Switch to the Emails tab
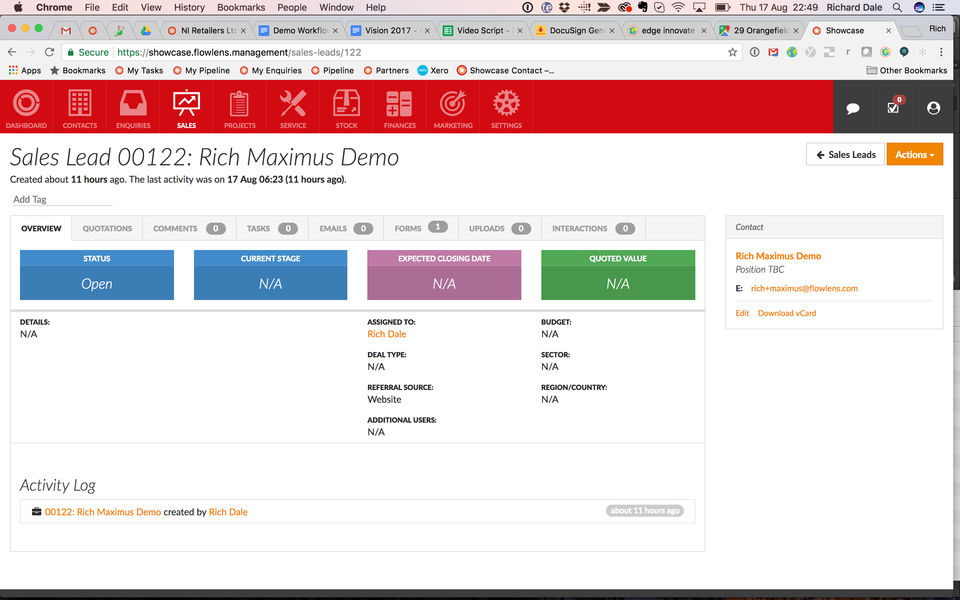 click(x=346, y=228)
